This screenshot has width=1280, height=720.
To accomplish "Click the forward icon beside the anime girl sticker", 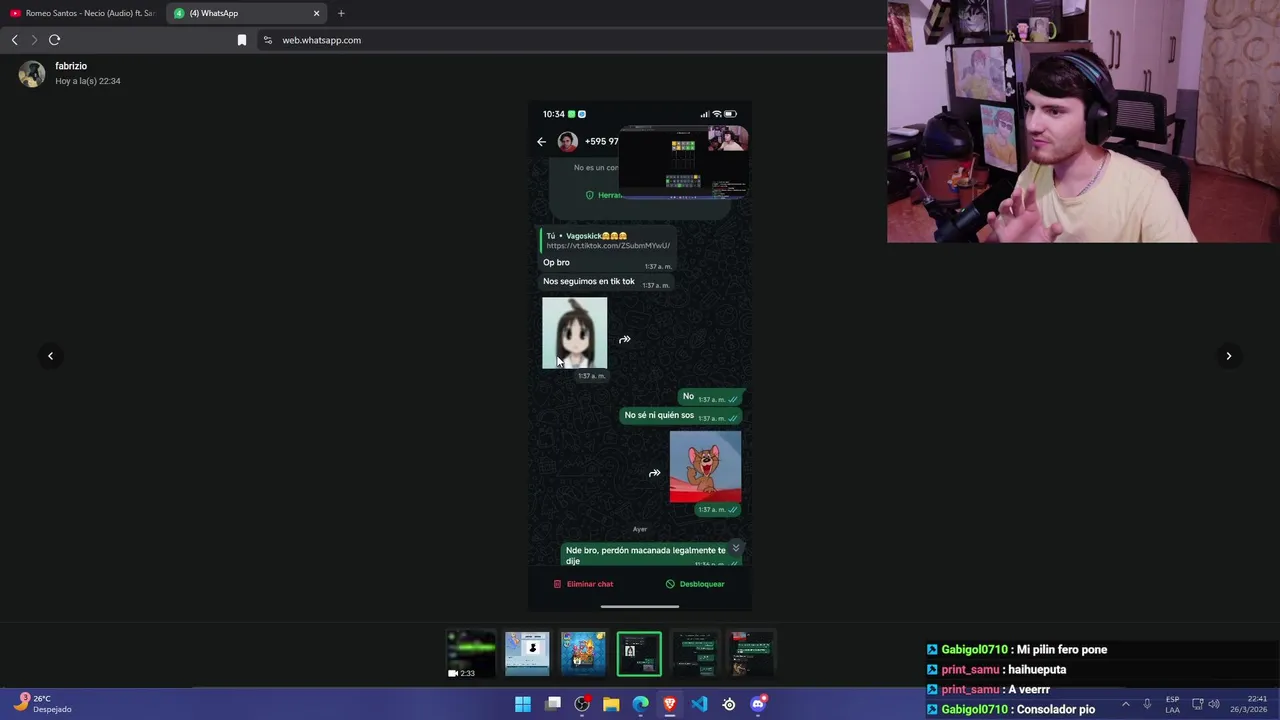I will (625, 340).
